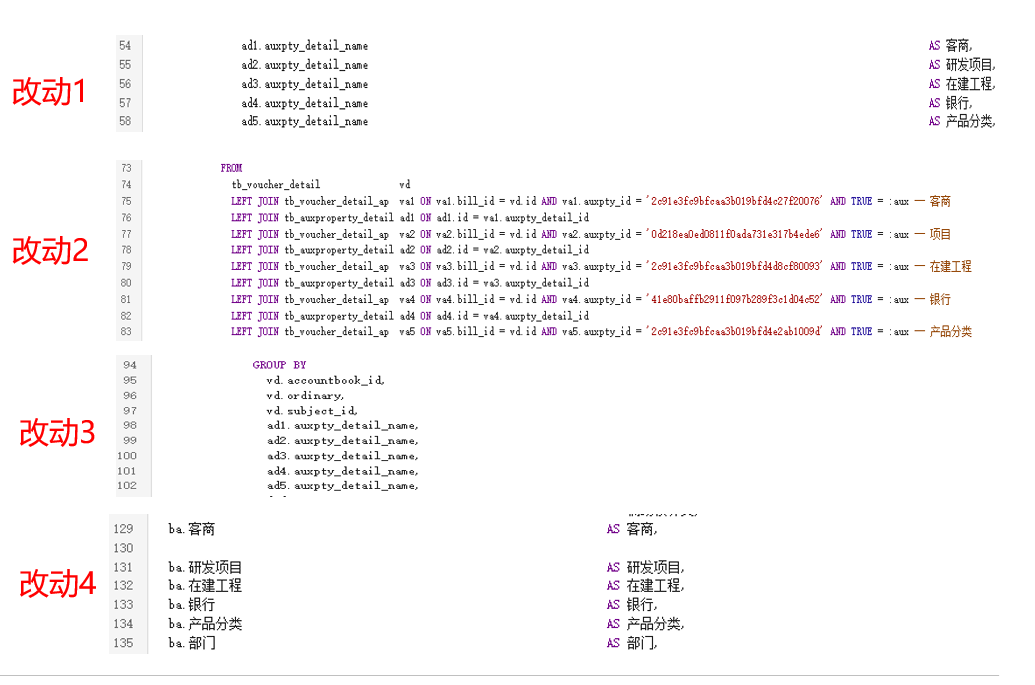Click the "AS 银行," alias on line 57
The width and height of the screenshot is (1035, 685).
click(951, 103)
